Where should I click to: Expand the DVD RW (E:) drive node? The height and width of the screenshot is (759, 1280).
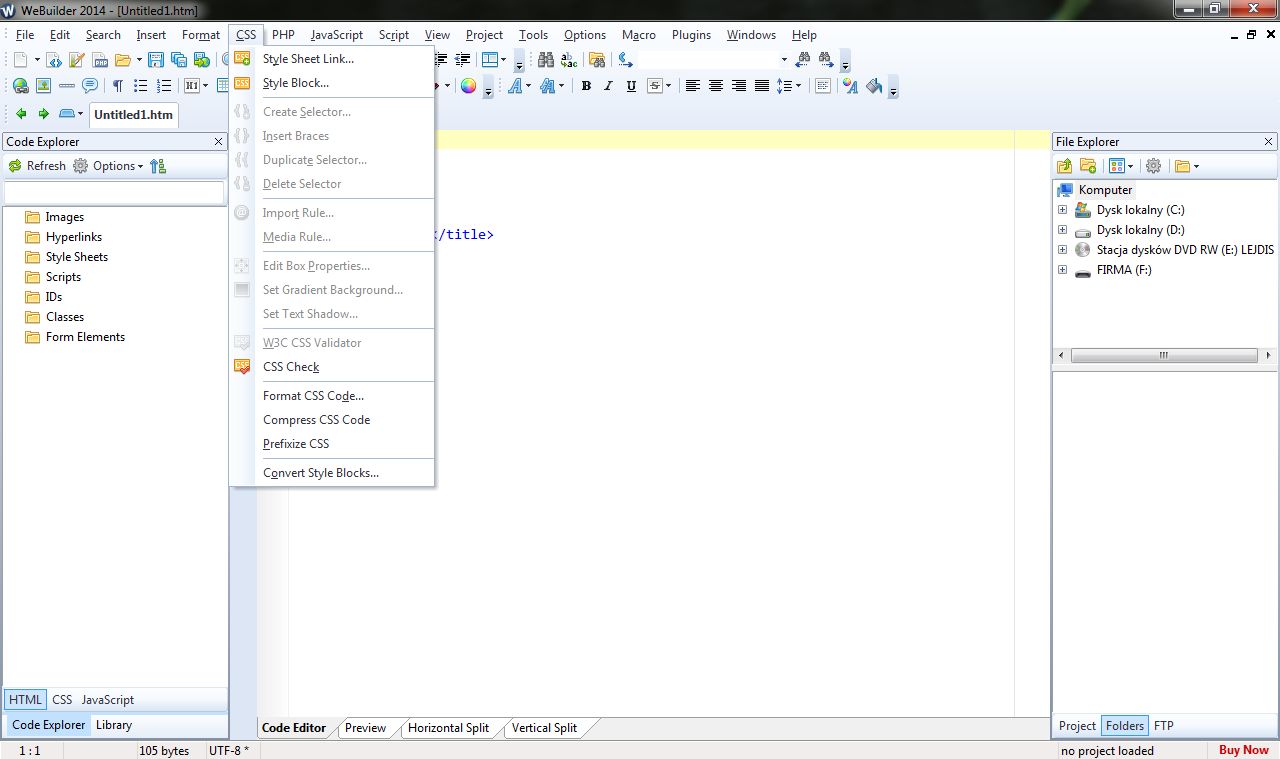coord(1062,250)
